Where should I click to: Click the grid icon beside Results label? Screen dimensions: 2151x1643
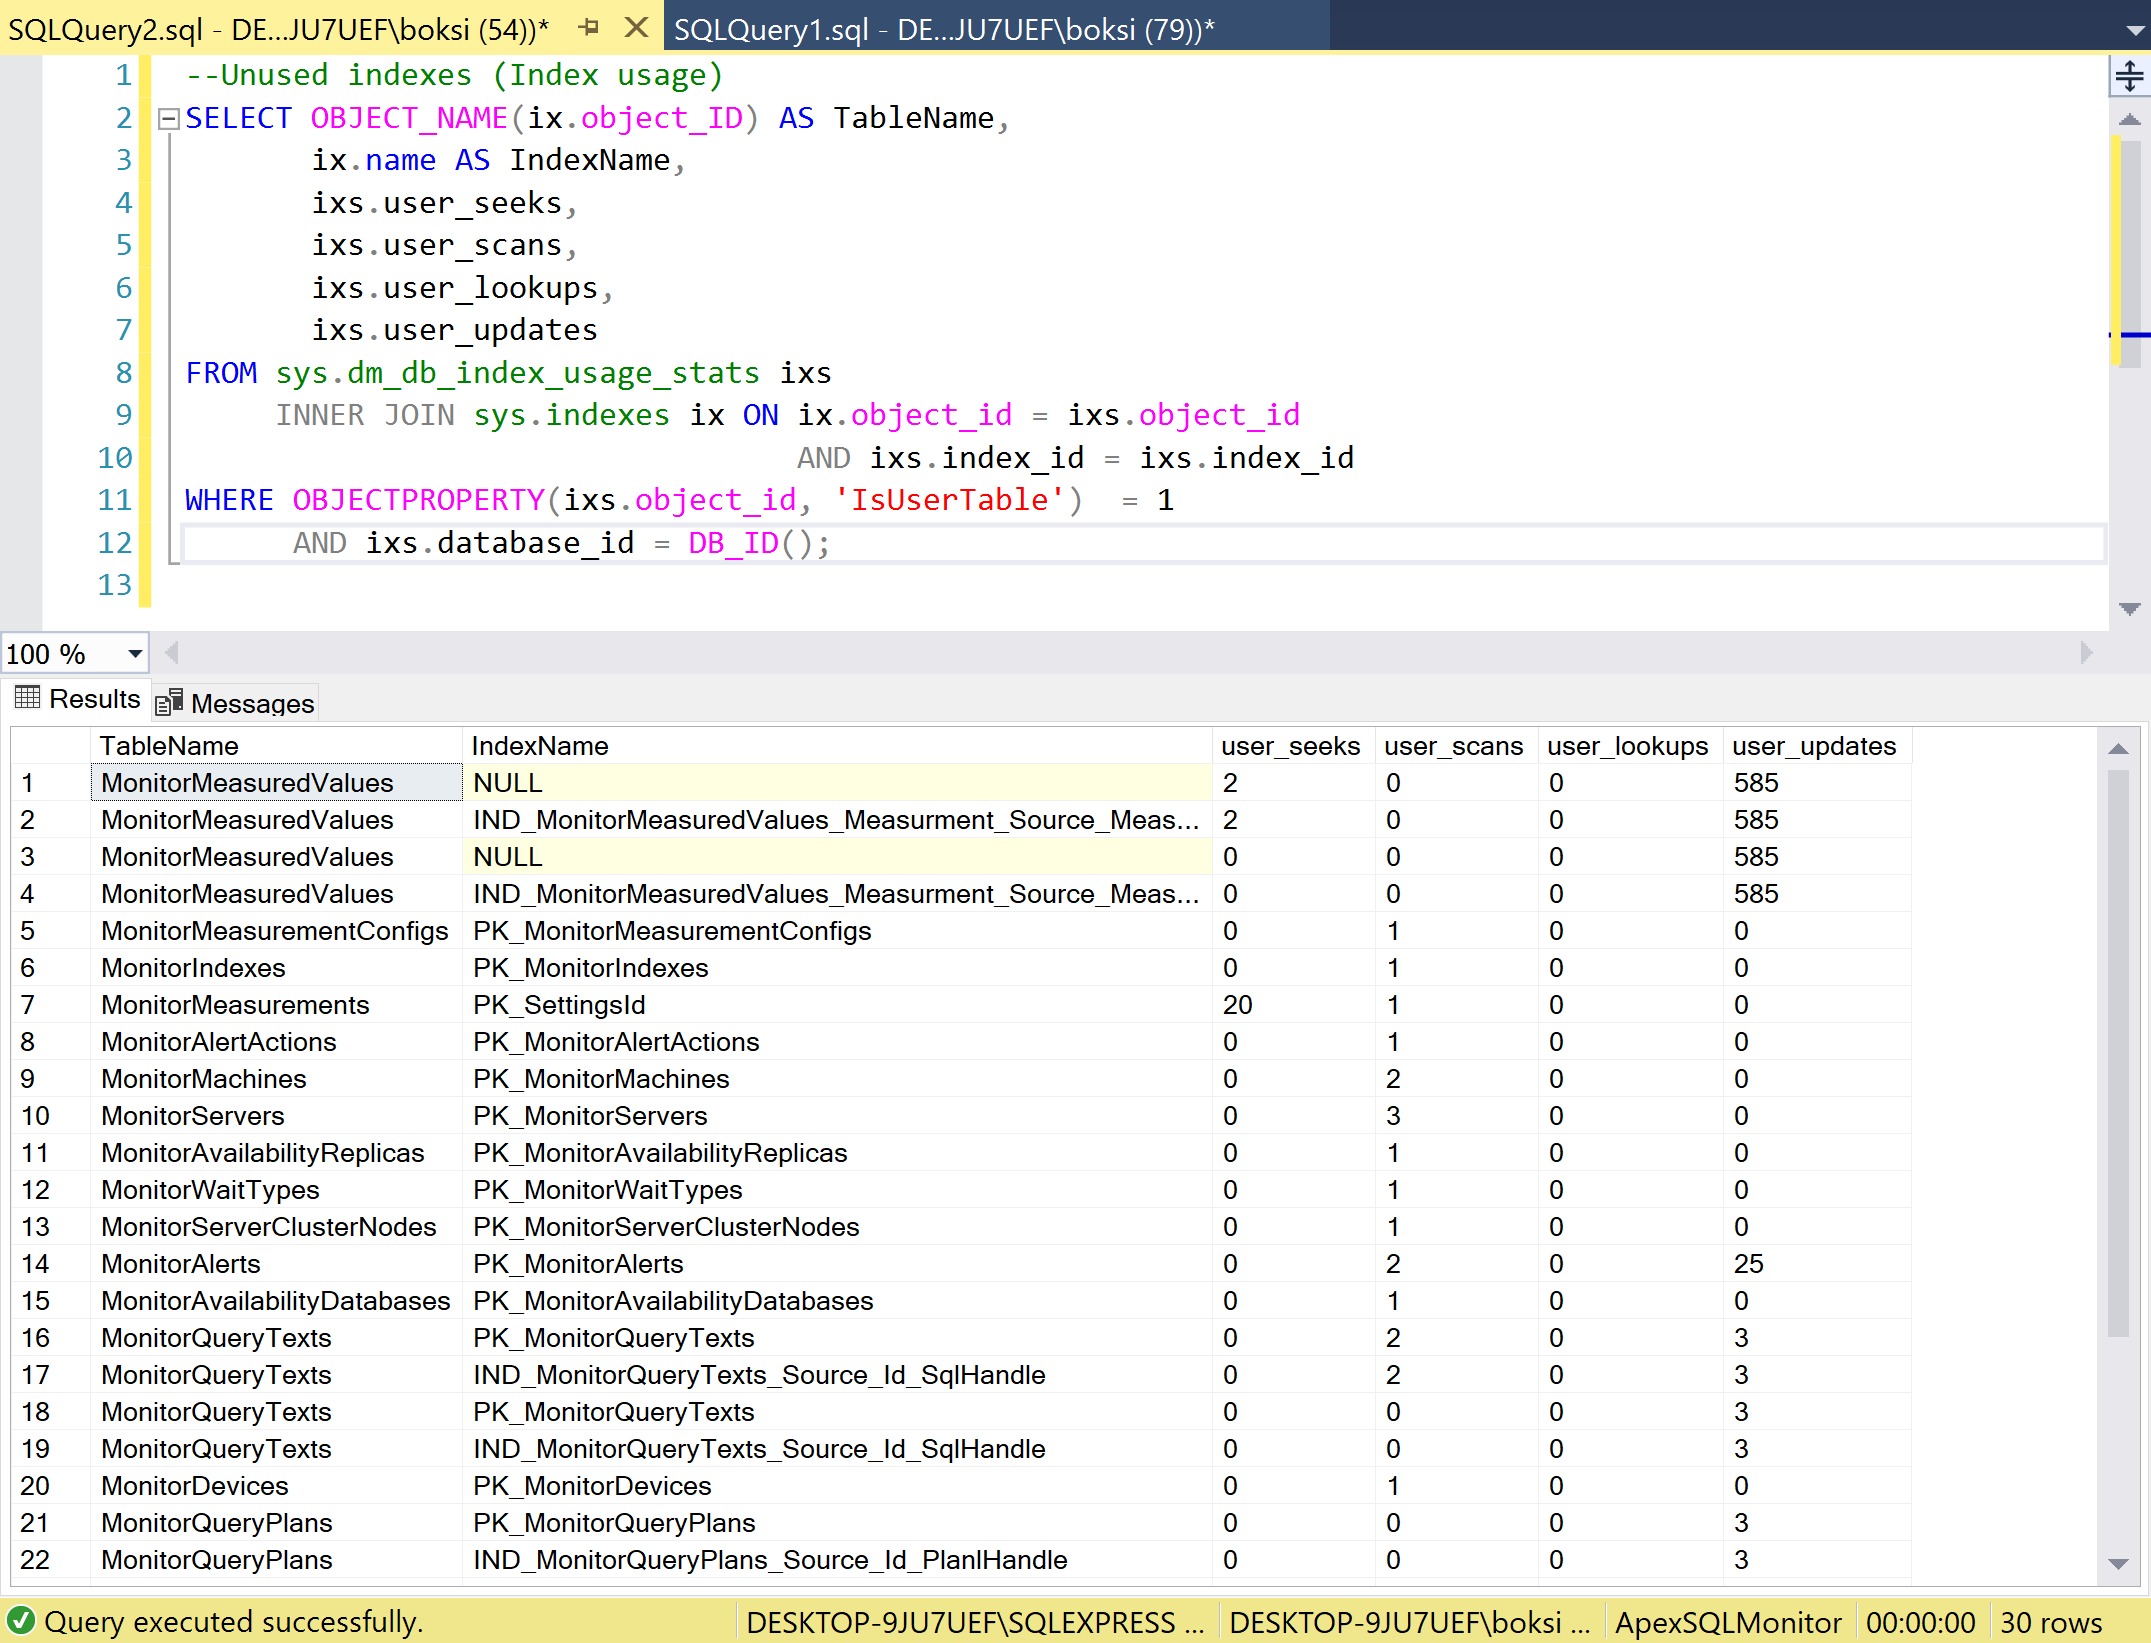[x=28, y=698]
